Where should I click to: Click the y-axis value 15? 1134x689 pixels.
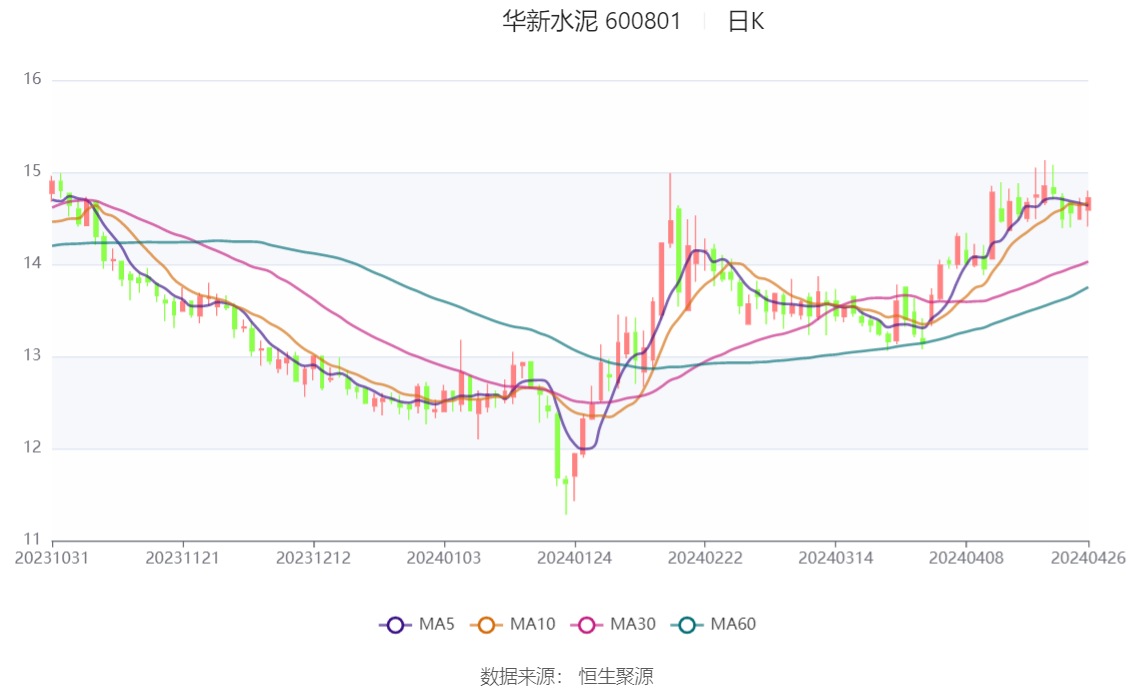click(33, 171)
